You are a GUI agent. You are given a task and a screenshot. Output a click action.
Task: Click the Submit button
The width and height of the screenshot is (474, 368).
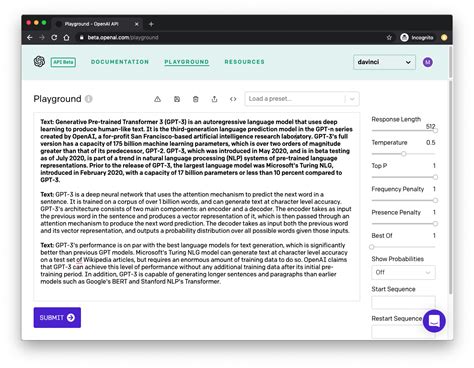point(57,317)
